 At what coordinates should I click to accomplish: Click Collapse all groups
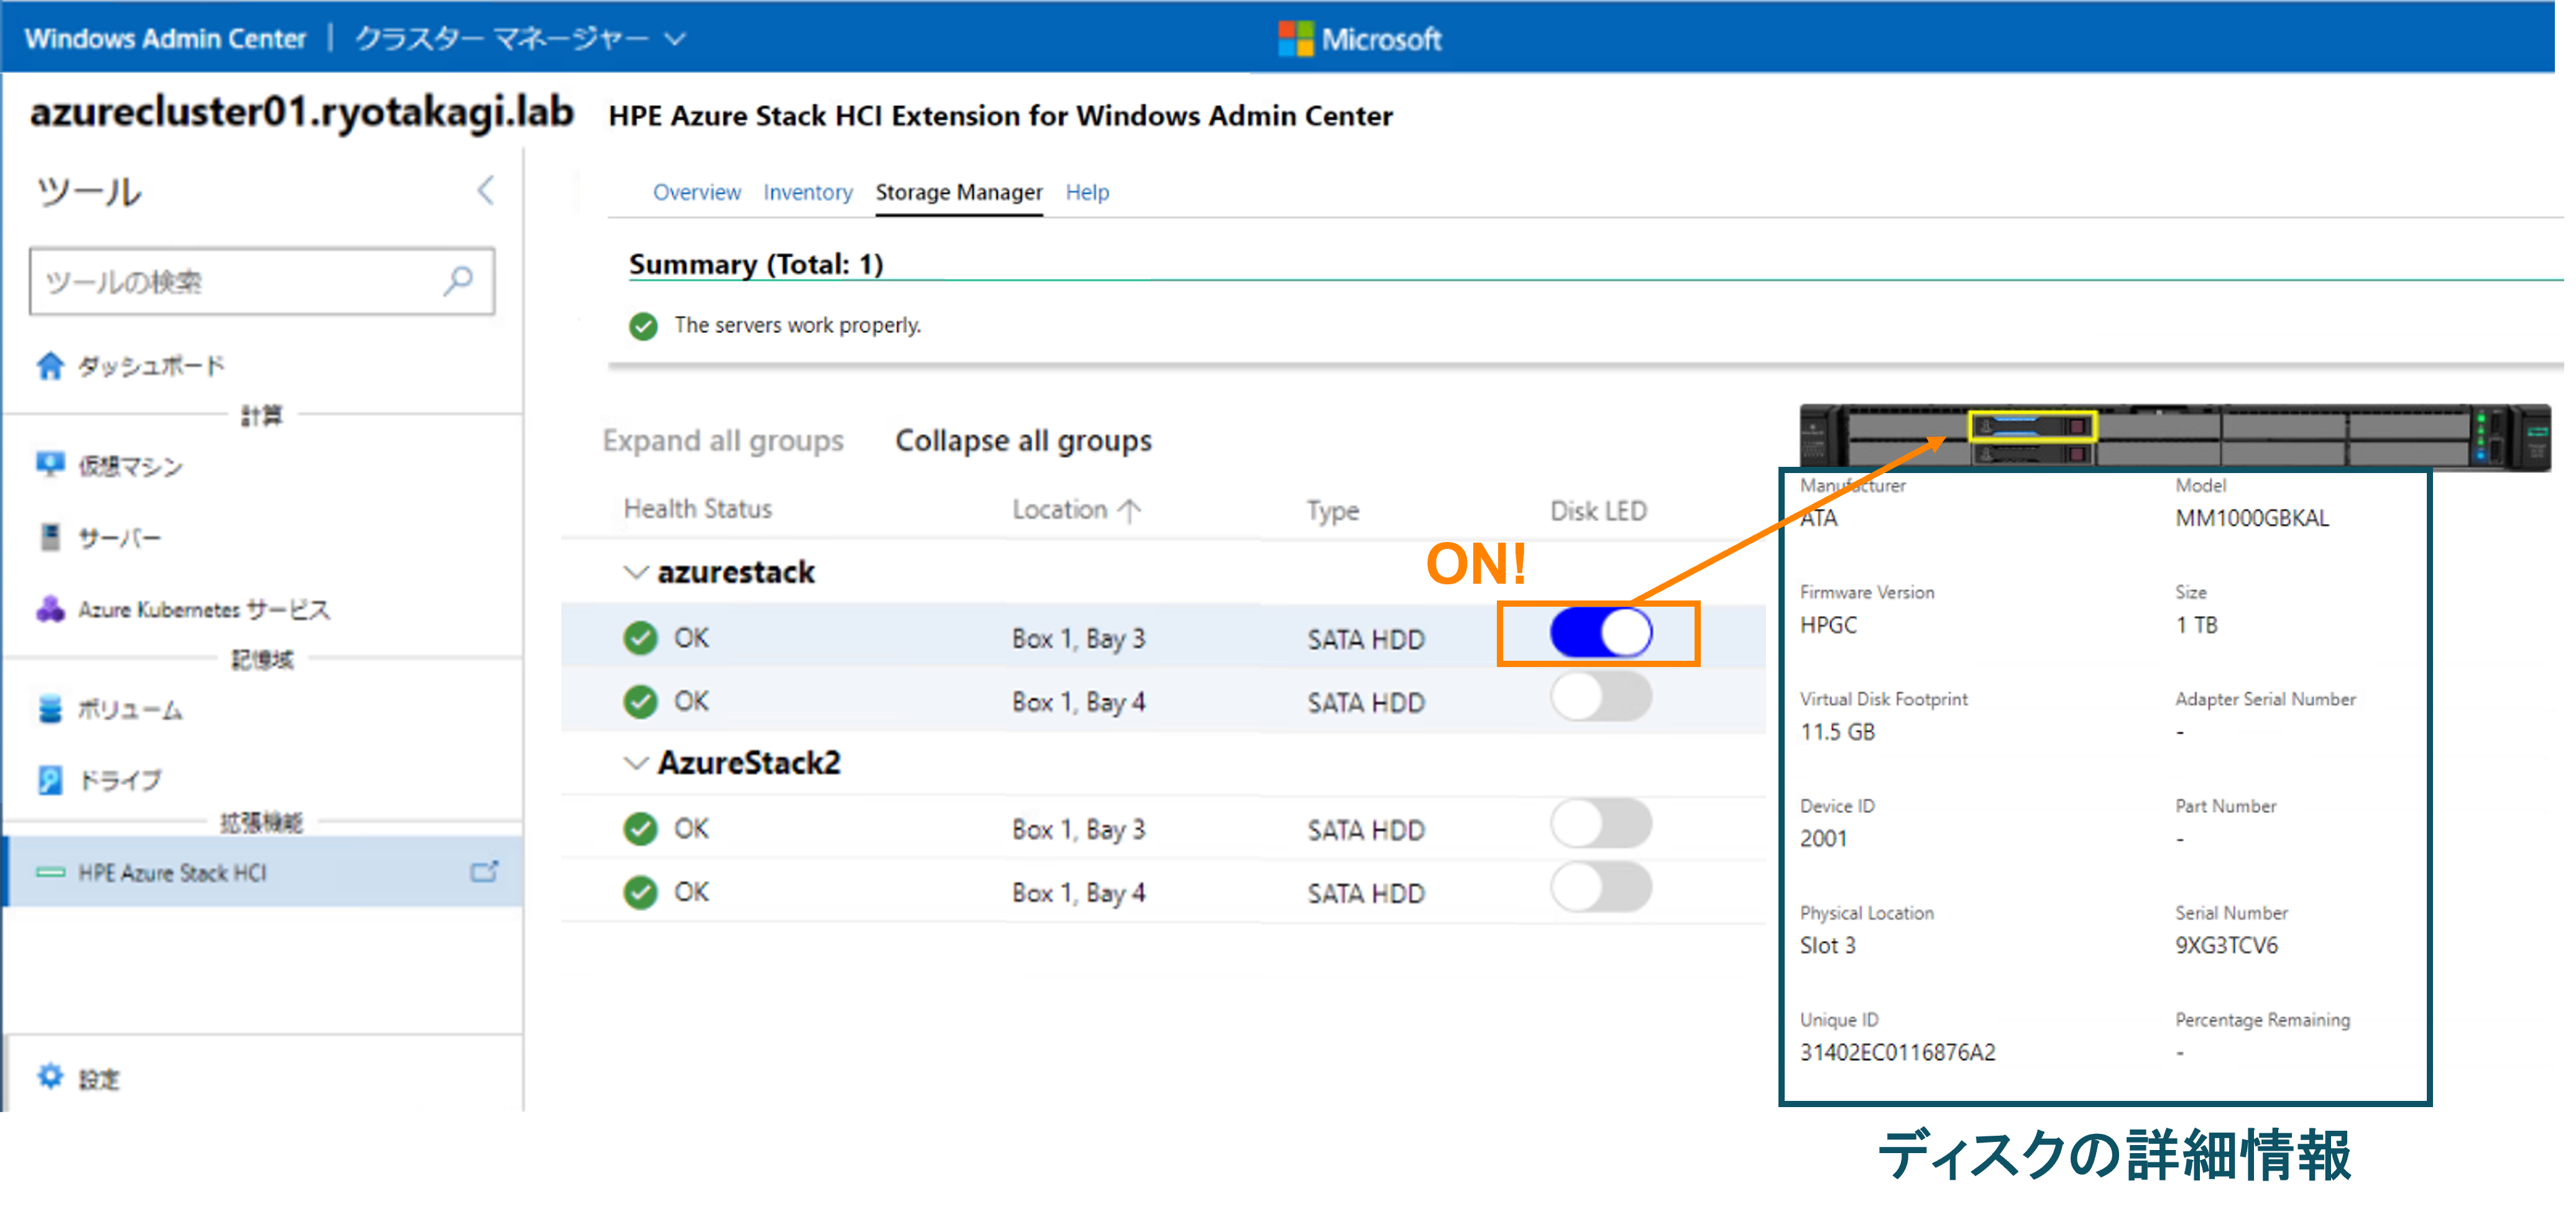pyautogui.click(x=1023, y=441)
